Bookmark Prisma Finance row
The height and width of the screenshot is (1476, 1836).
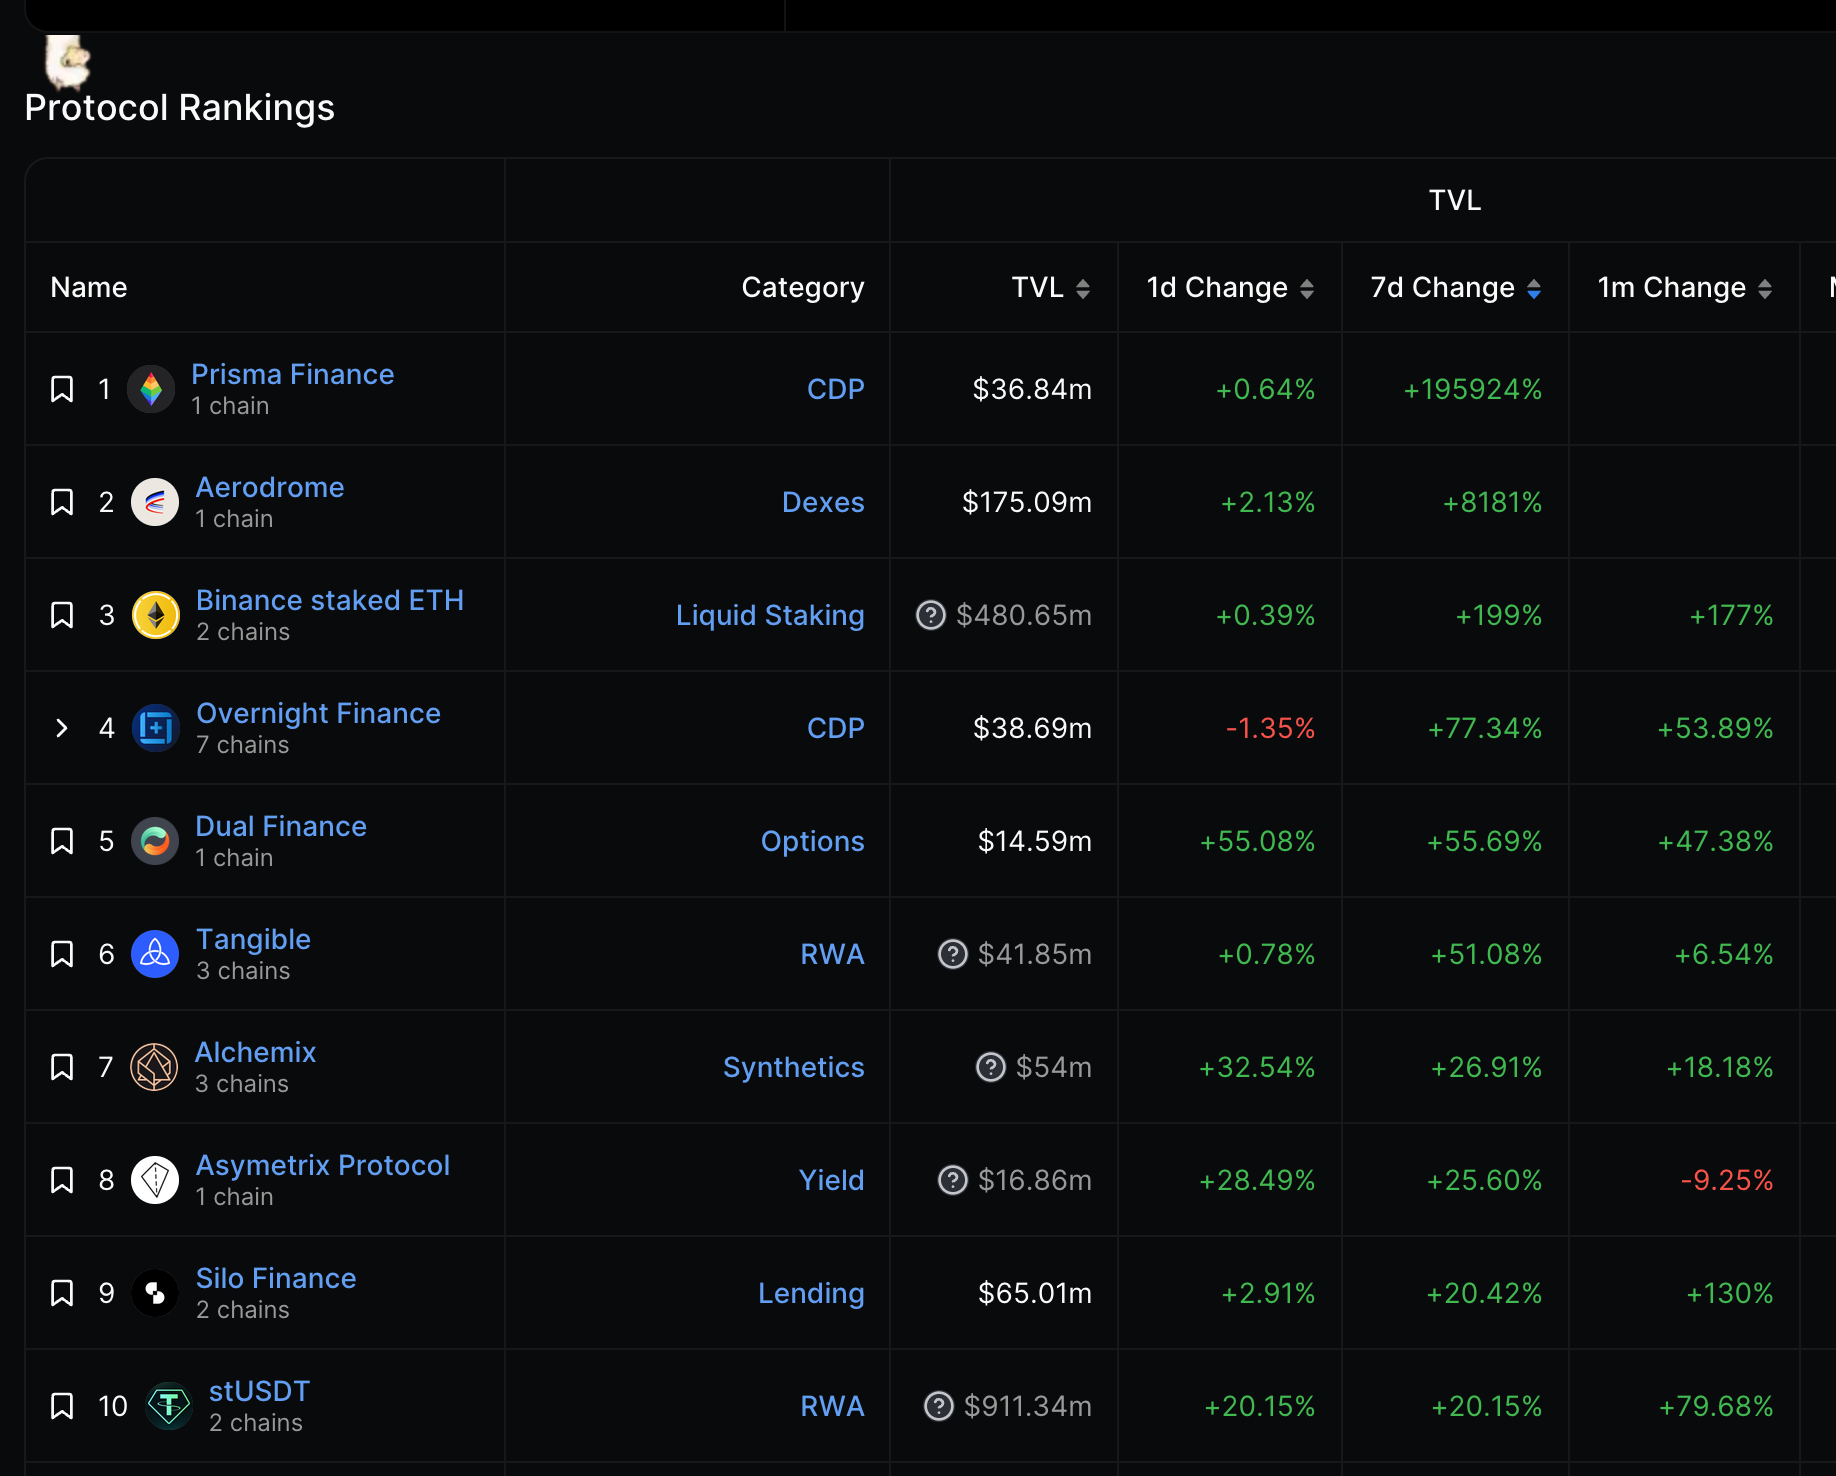pos(62,389)
